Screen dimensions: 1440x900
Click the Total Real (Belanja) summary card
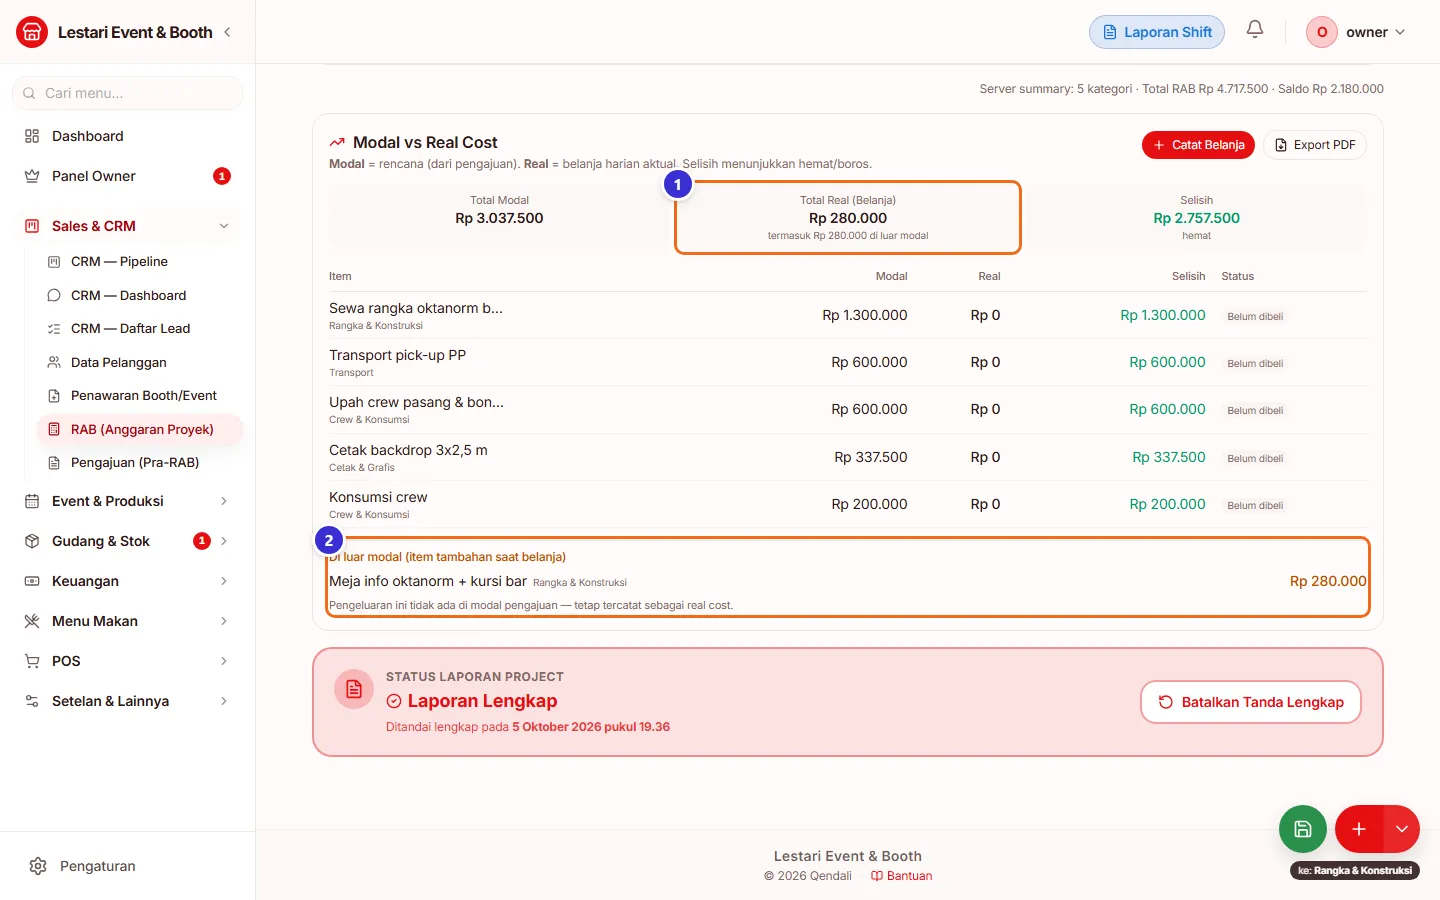pos(848,218)
